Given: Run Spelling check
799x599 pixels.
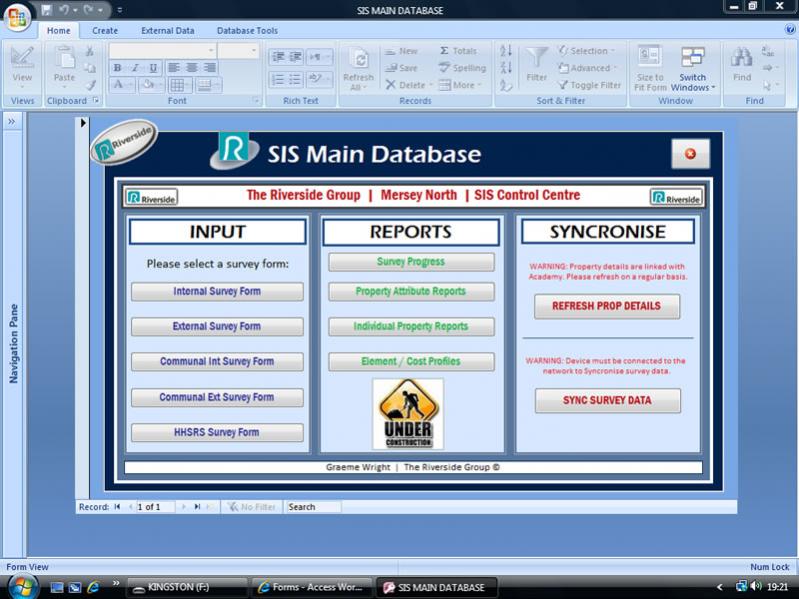Looking at the screenshot, I should click(462, 68).
